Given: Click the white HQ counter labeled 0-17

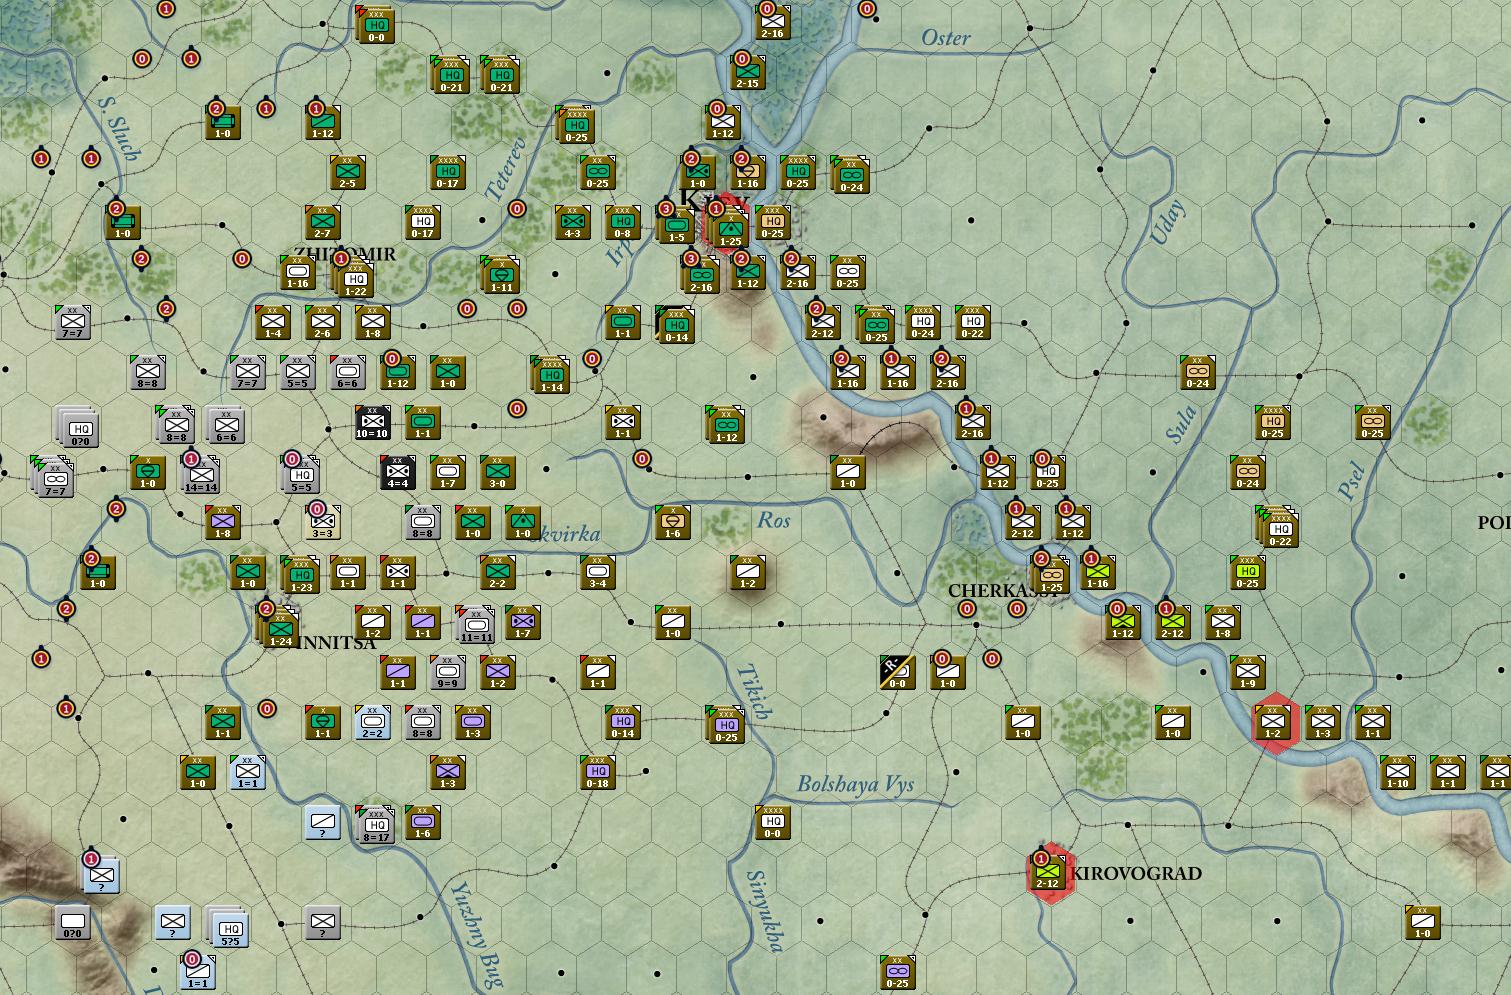Looking at the screenshot, I should 422,222.
